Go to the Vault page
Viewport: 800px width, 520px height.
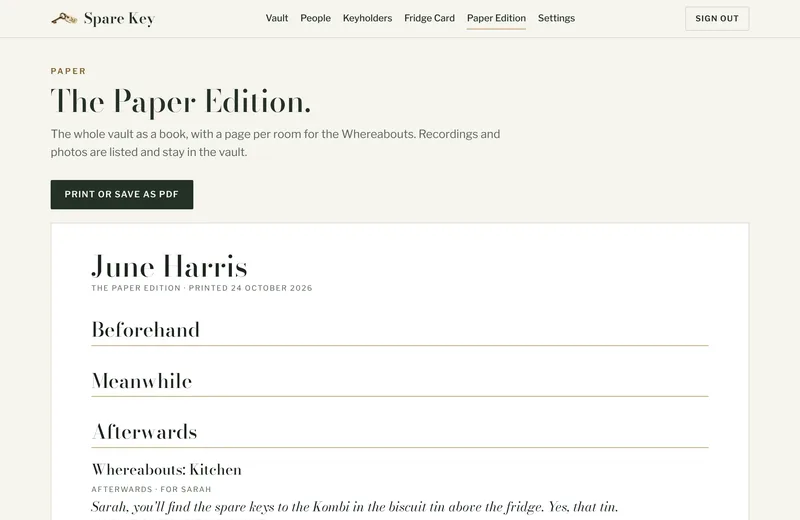coord(277,18)
